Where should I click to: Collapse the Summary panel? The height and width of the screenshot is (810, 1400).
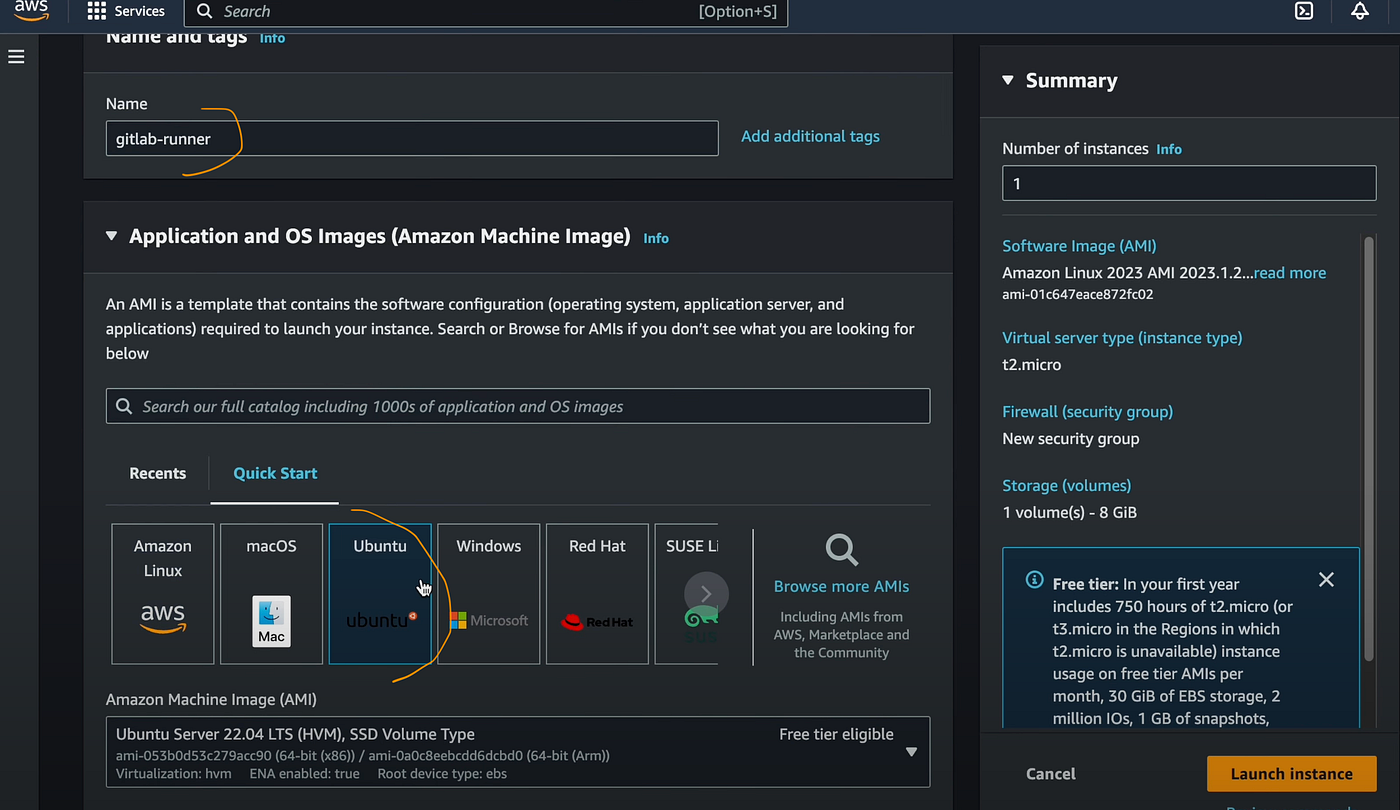click(x=1007, y=80)
